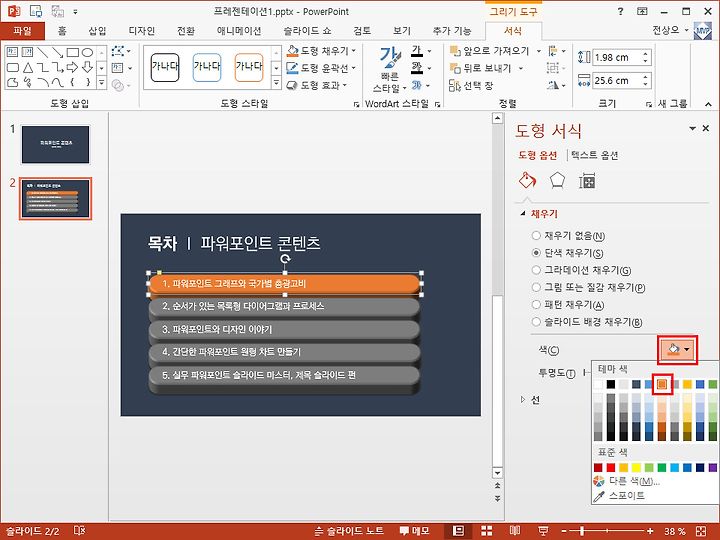This screenshot has height=540, width=720.
Task: Pick the orange theme color swatch
Action: point(662,384)
